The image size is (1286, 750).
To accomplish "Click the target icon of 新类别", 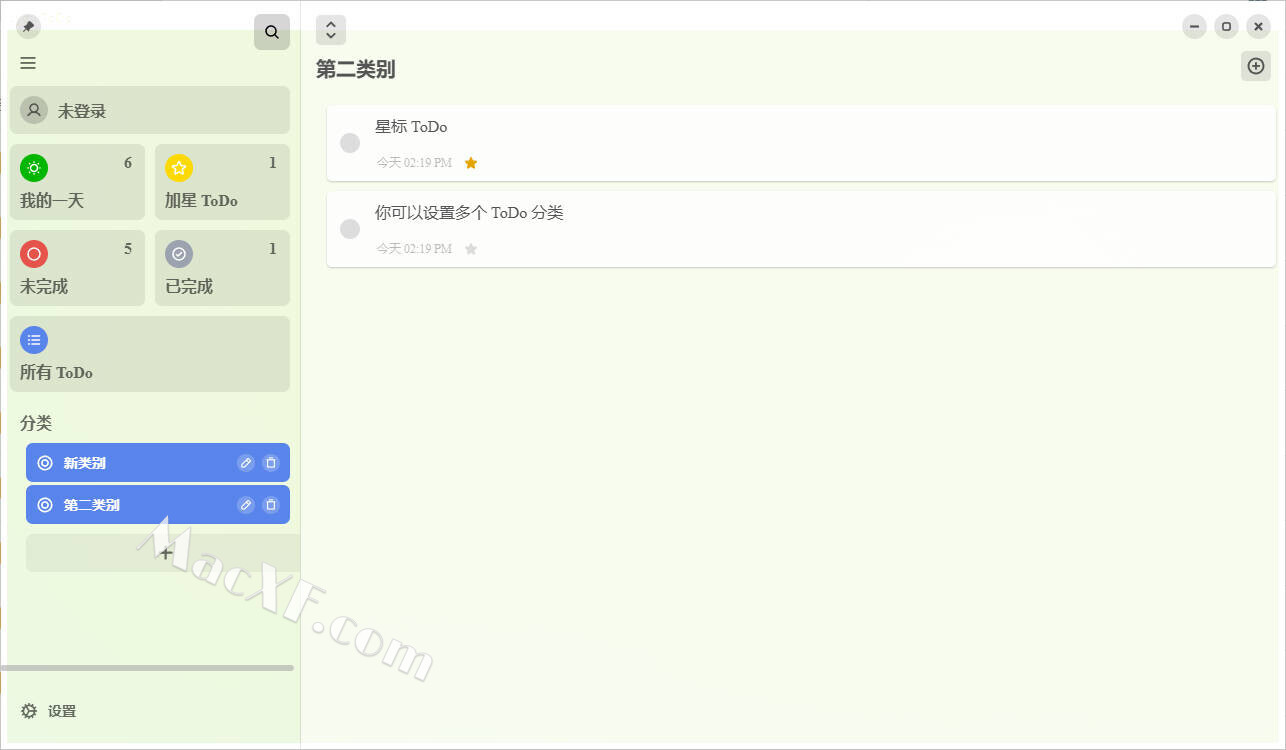I will (45, 463).
